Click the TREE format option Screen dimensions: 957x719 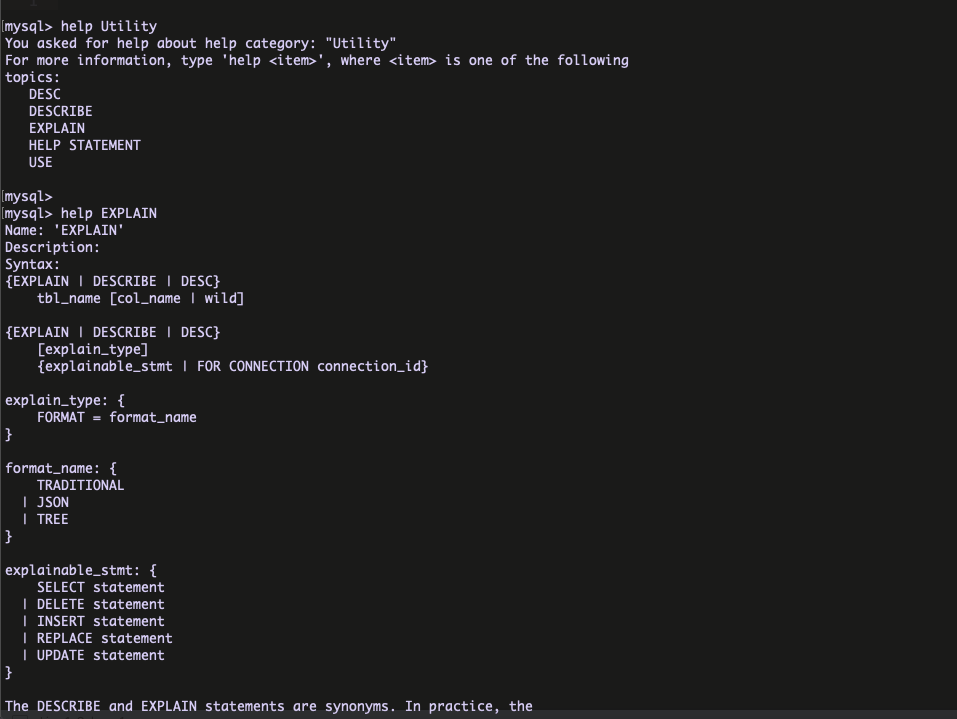(52, 519)
